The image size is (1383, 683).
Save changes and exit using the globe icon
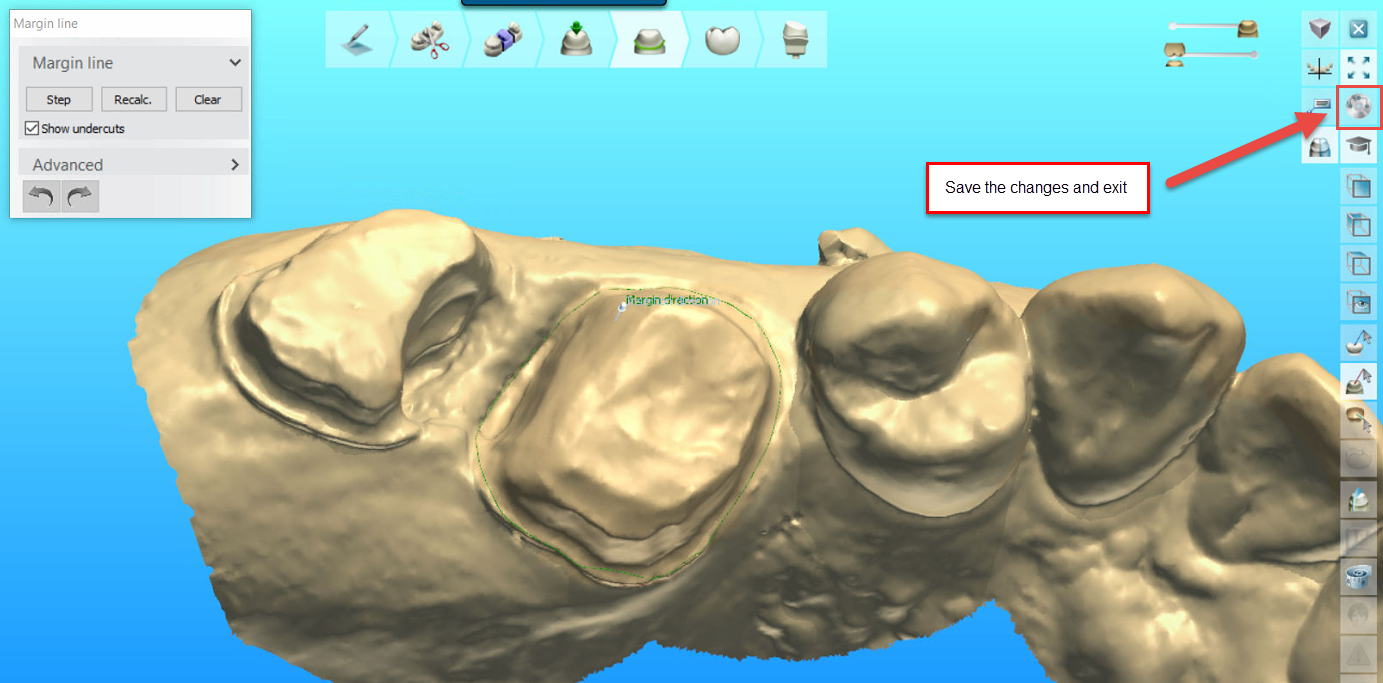pos(1359,107)
